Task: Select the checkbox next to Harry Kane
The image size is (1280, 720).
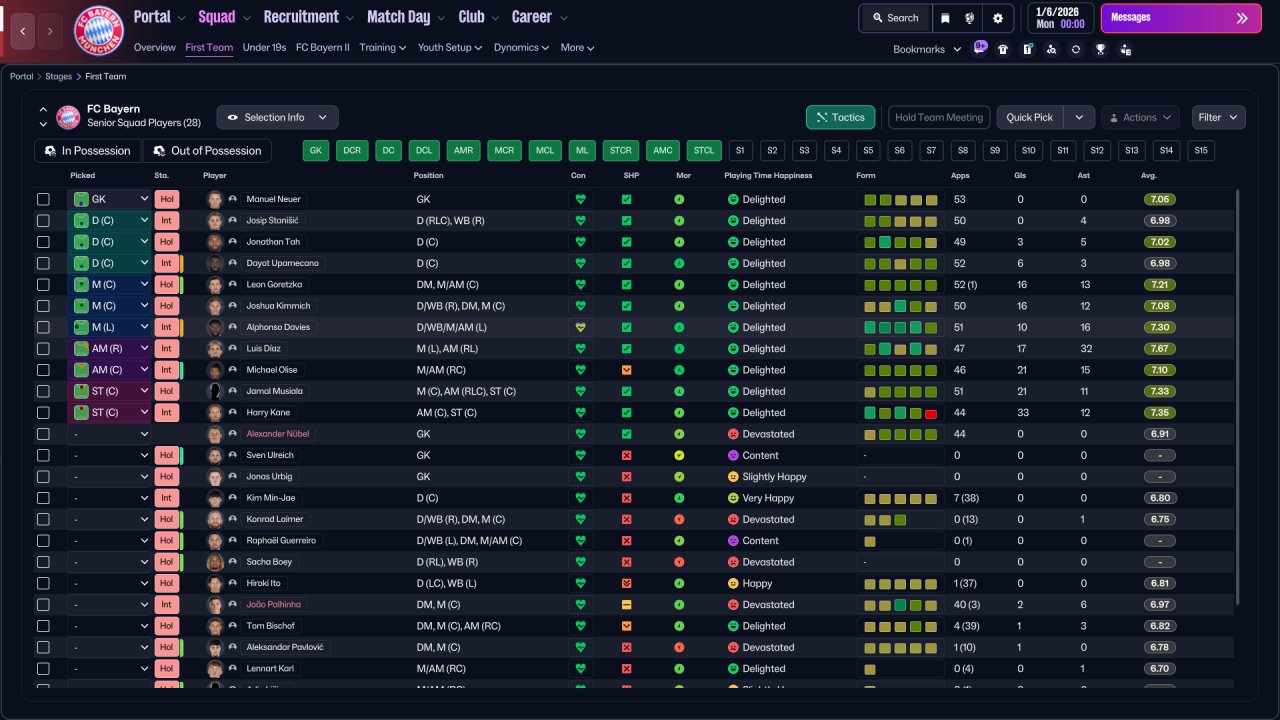Action: click(x=43, y=412)
